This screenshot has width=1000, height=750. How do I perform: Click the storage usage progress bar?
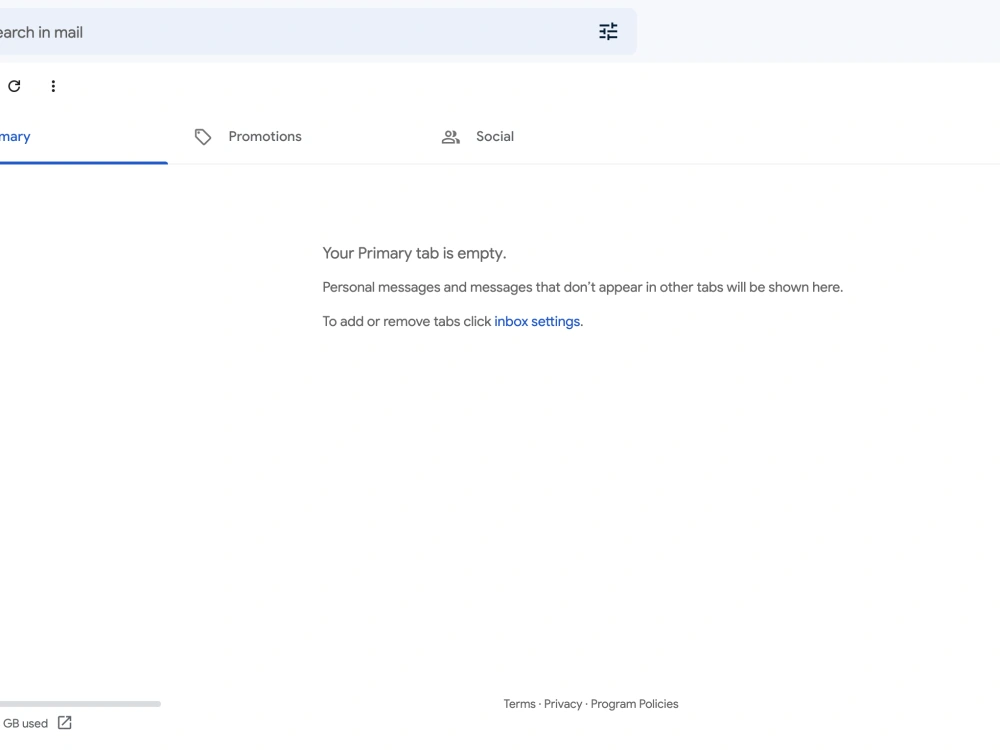click(80, 704)
